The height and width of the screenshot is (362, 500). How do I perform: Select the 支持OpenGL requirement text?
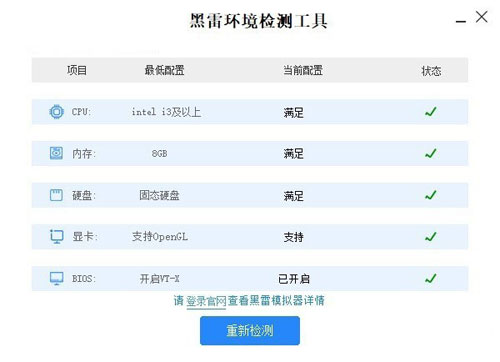pos(160,237)
